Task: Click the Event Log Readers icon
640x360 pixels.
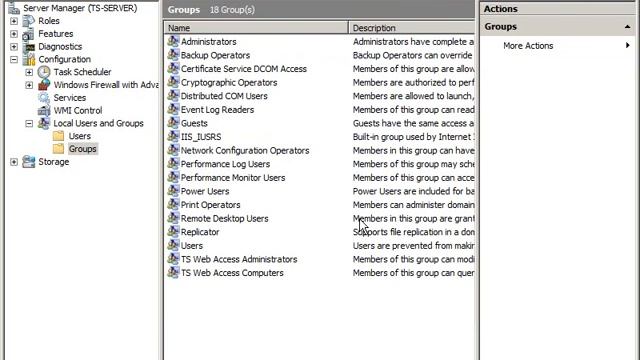Action: (173, 109)
